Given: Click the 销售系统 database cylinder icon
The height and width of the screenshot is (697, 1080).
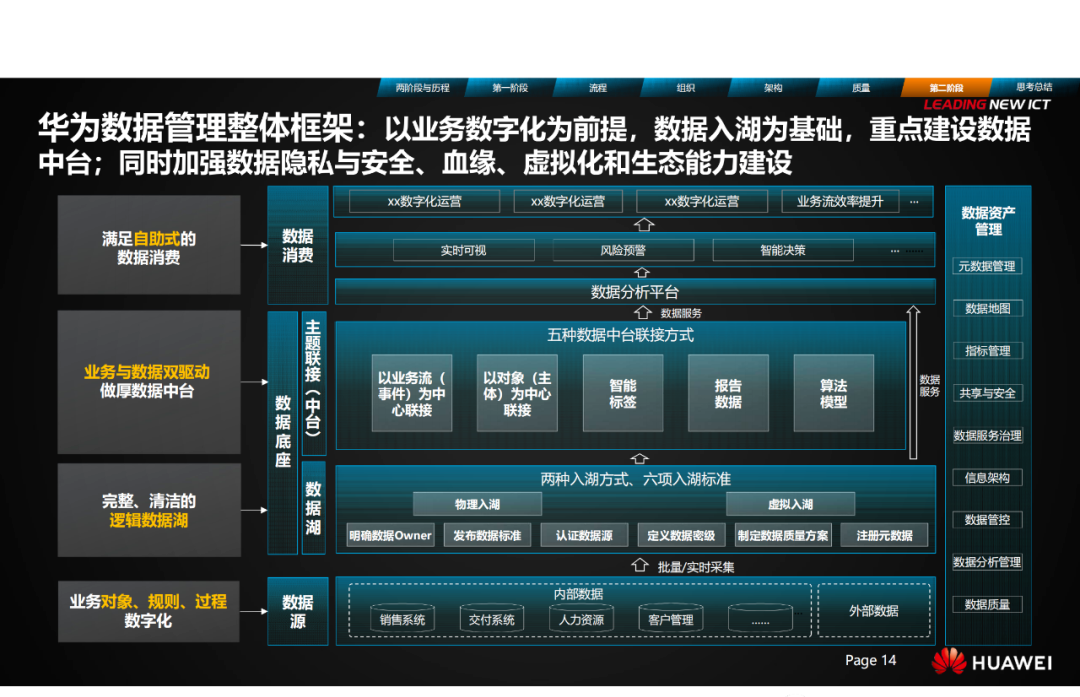Looking at the screenshot, I should point(402,619).
